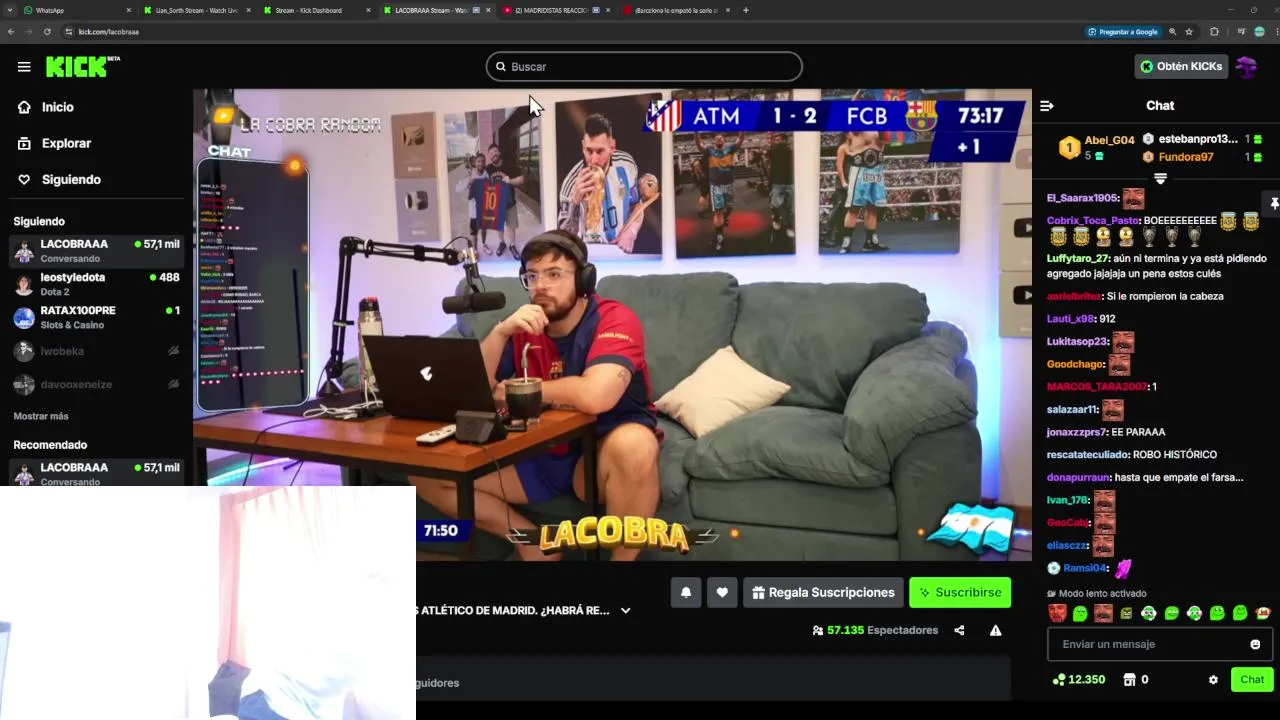Open LACOBRAAA under Recomendado

(x=96, y=473)
